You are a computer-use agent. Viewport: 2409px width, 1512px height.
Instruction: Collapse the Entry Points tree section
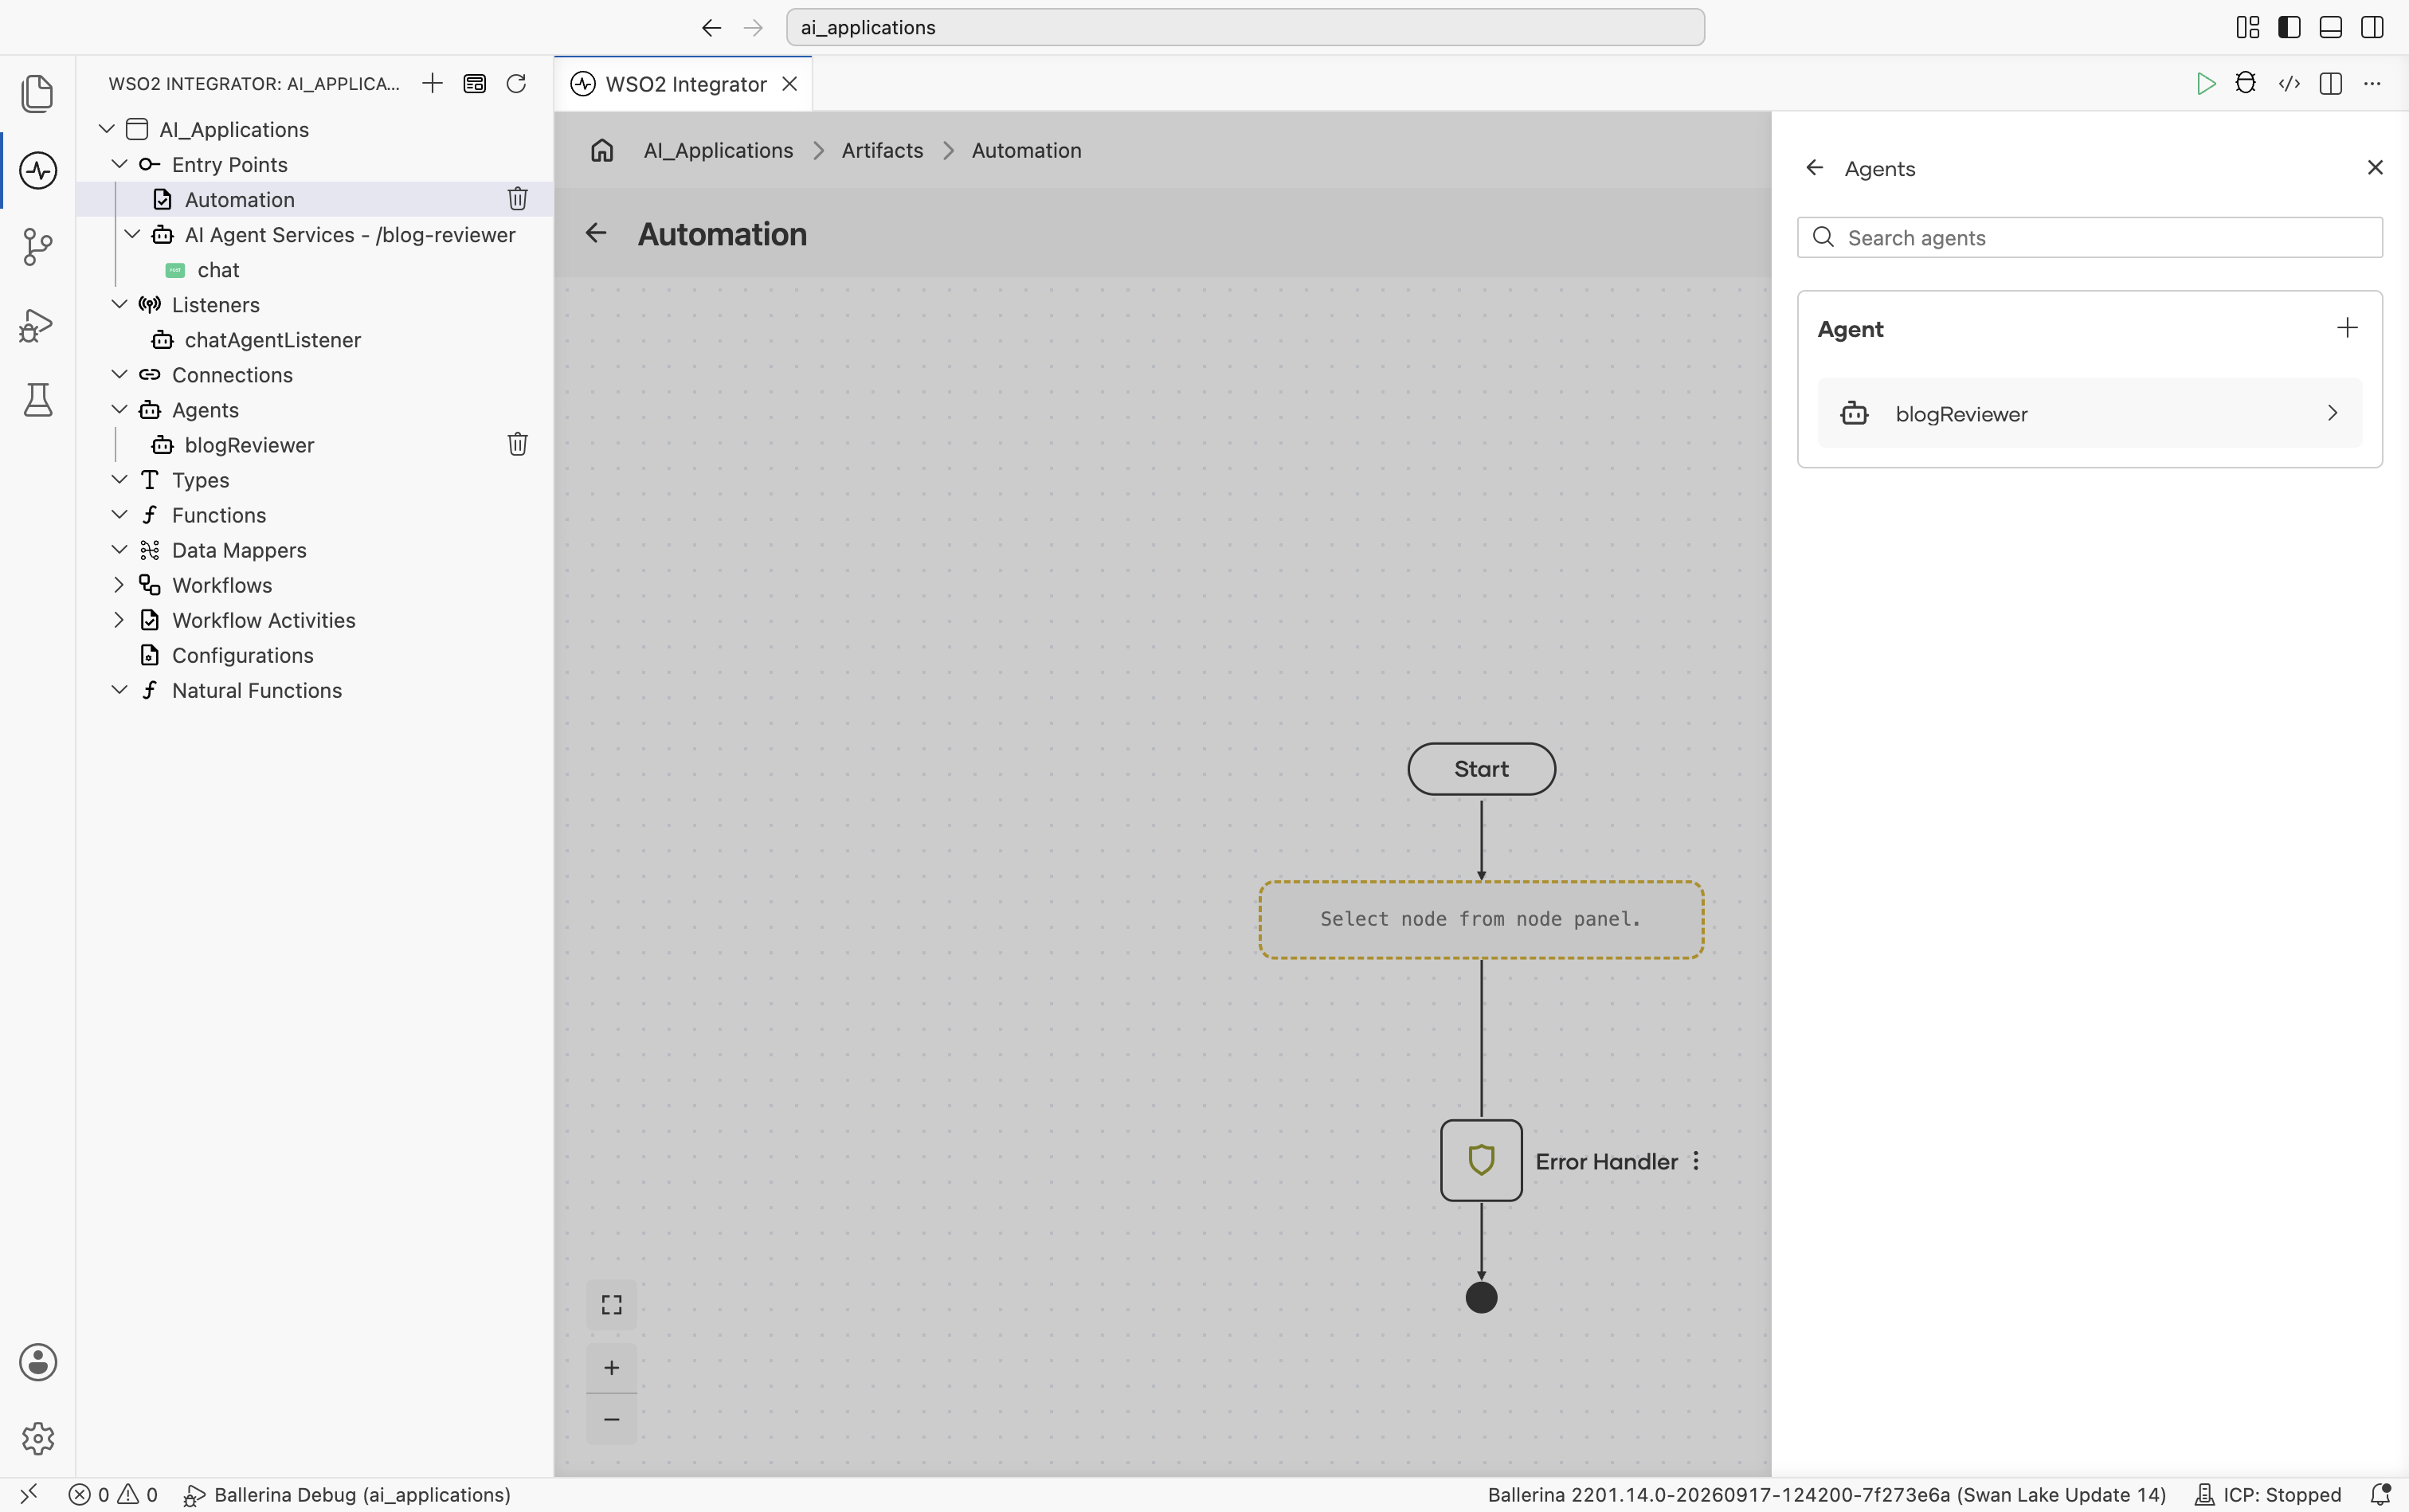[119, 164]
